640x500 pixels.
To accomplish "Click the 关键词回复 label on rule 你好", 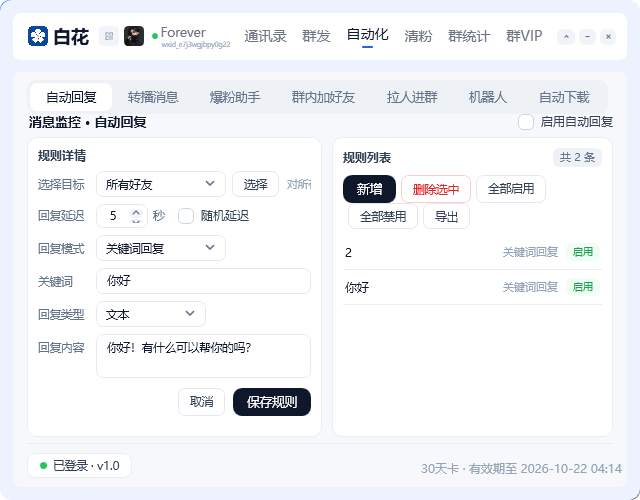I will coord(530,287).
